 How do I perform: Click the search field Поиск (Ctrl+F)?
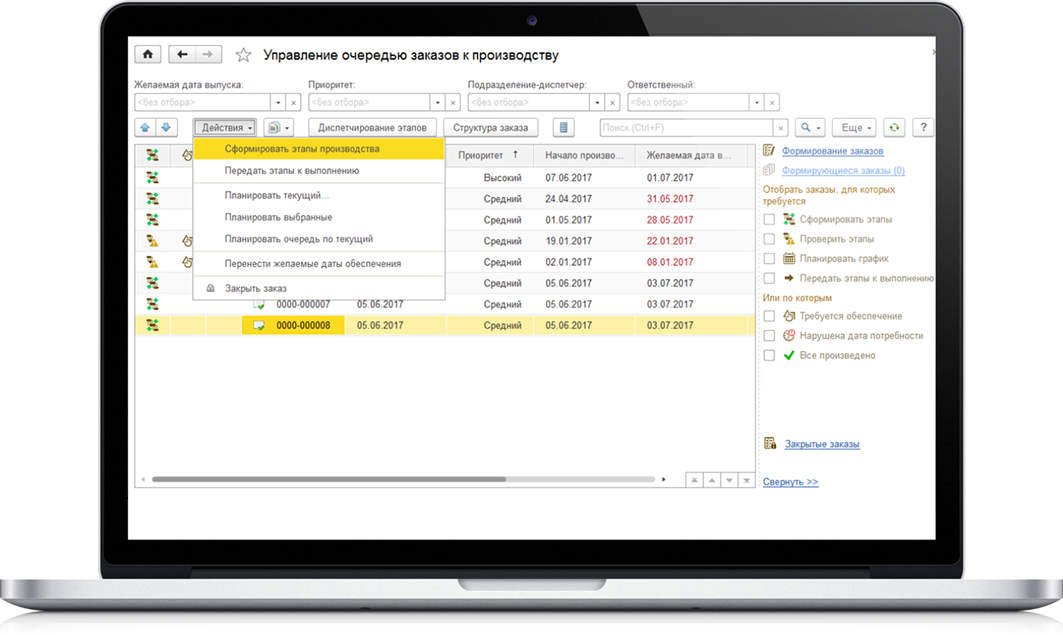pyautogui.click(x=686, y=127)
